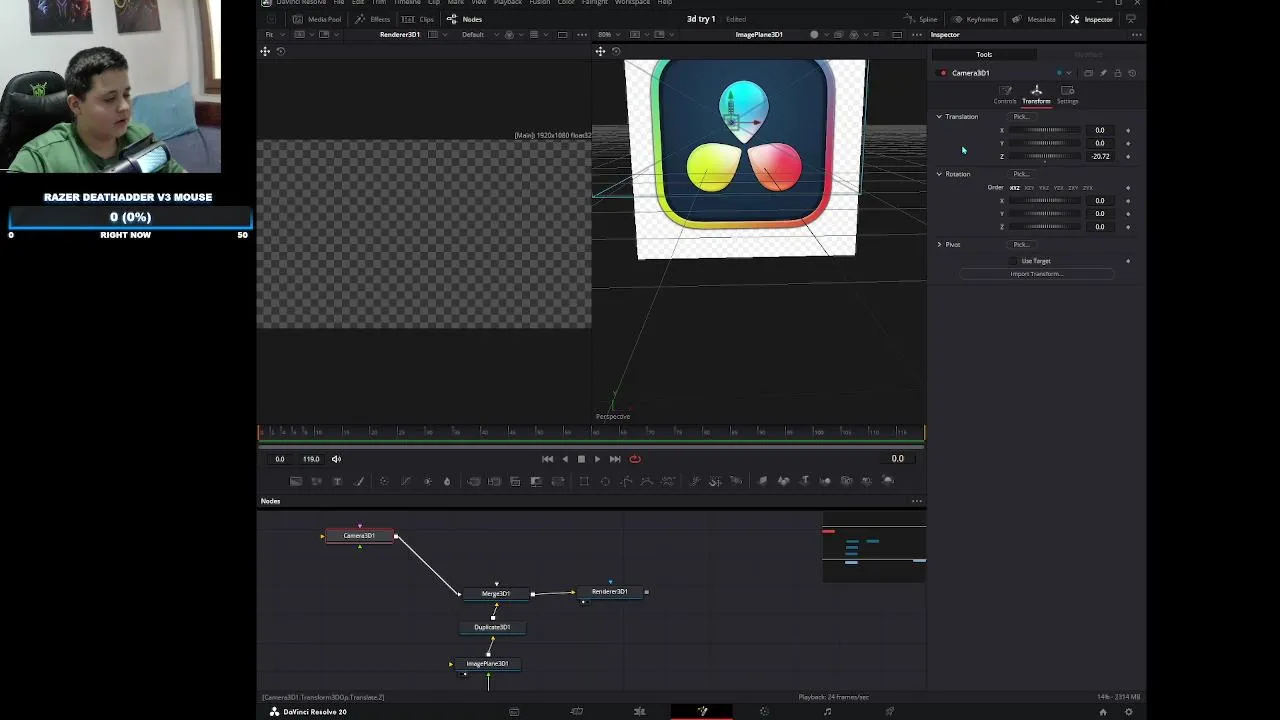Add a Camera3D node from toolbar
The height and width of the screenshot is (720, 1280).
pyautogui.click(x=846, y=481)
